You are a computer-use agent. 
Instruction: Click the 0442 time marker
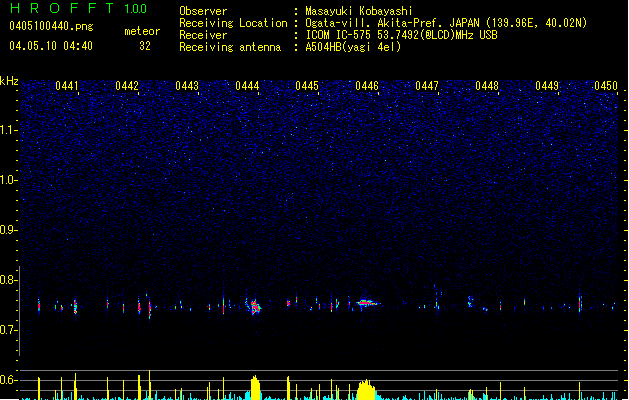[x=127, y=86]
